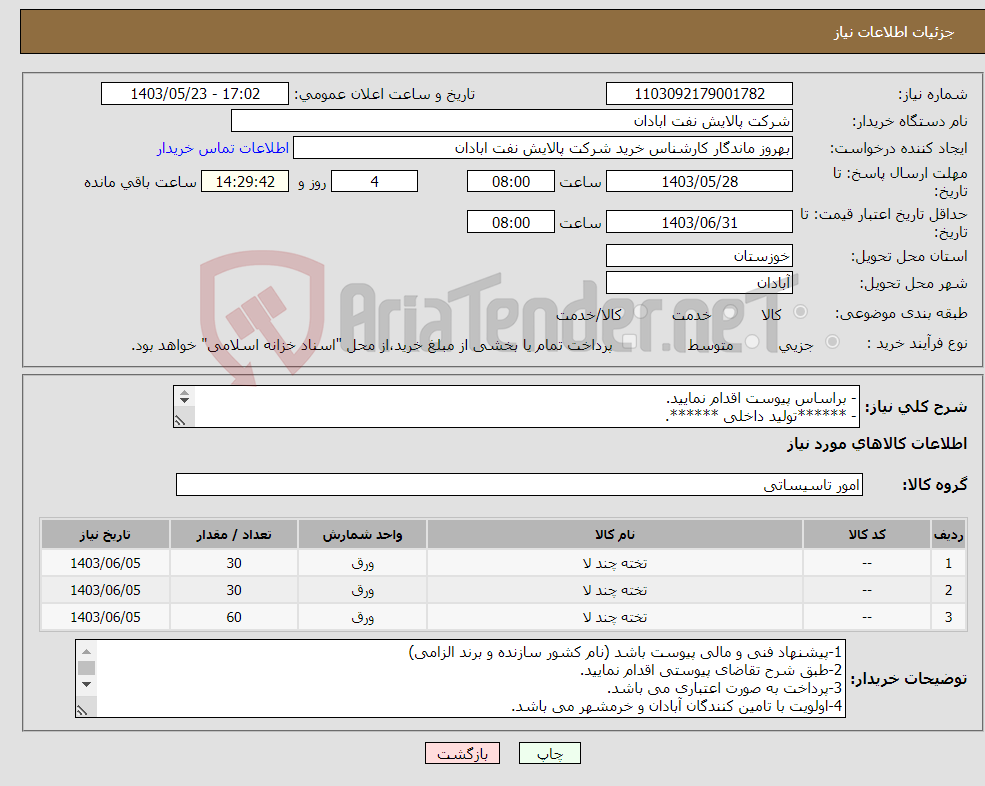Click up arrow of توضیحات خریدار scrollbar

point(87,652)
